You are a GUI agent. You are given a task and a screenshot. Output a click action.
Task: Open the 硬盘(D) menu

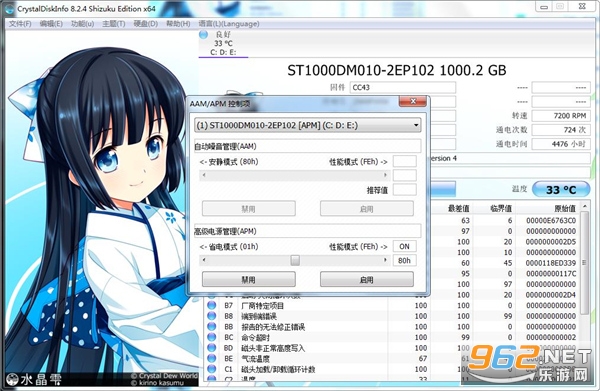[x=145, y=24]
